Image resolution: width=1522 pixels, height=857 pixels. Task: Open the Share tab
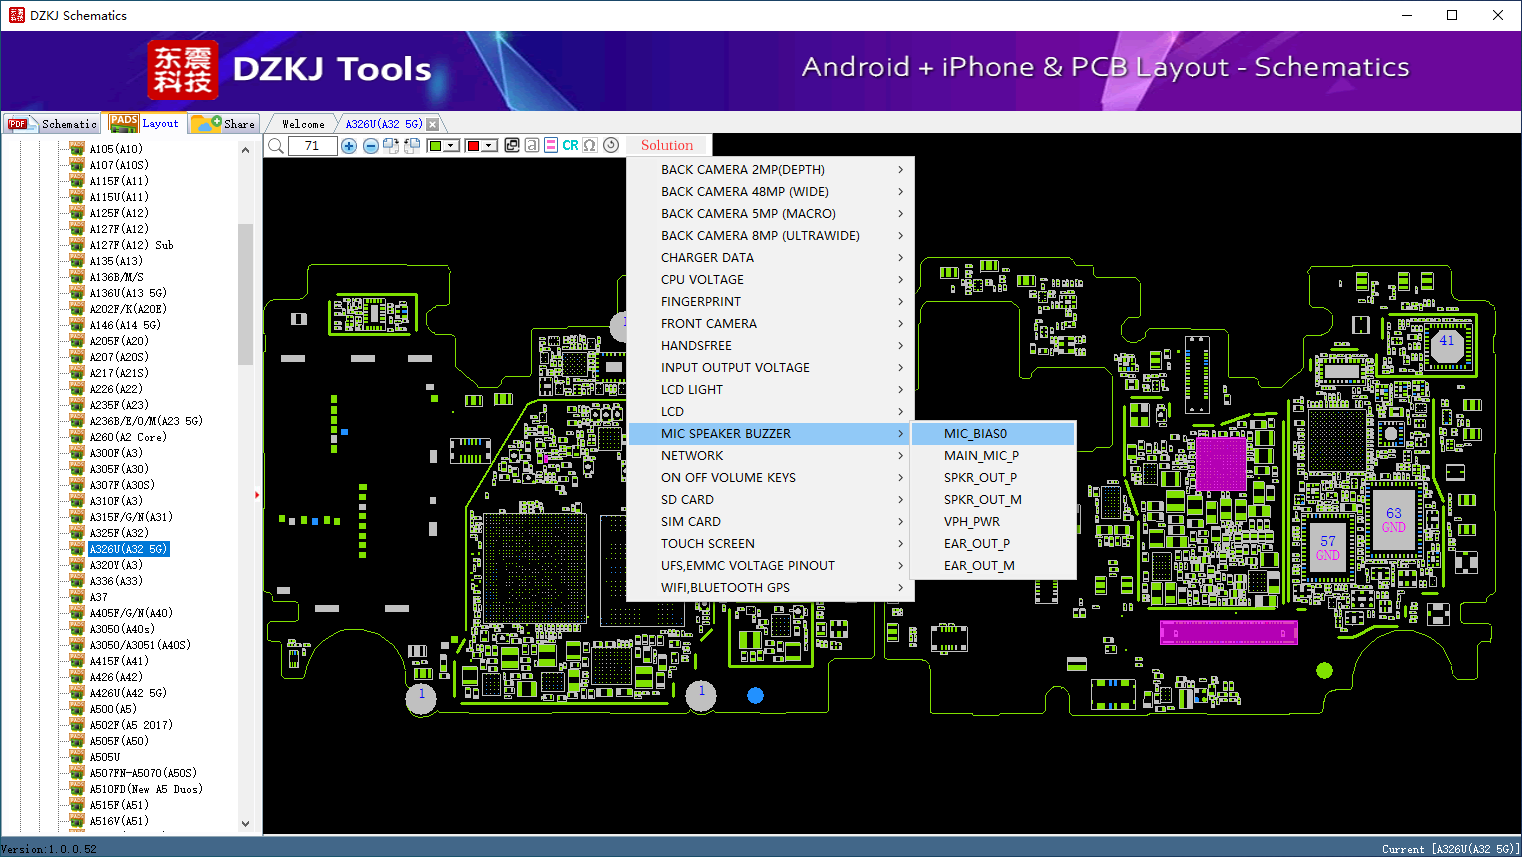pyautogui.click(x=224, y=124)
